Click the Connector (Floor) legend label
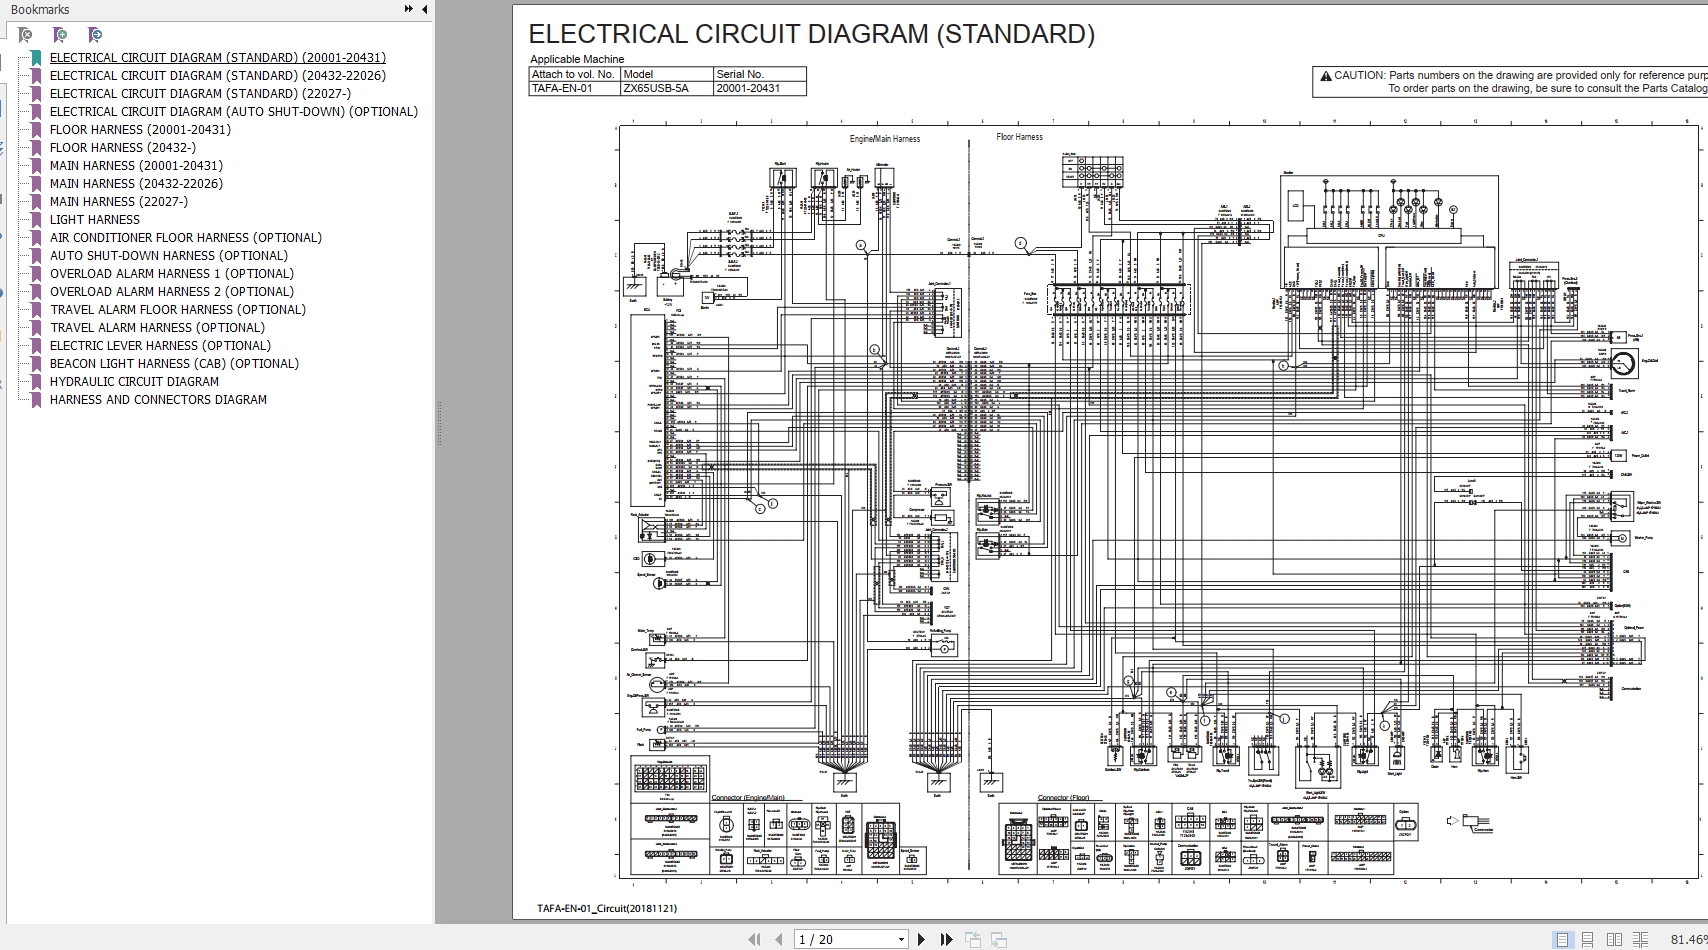 click(x=1064, y=798)
